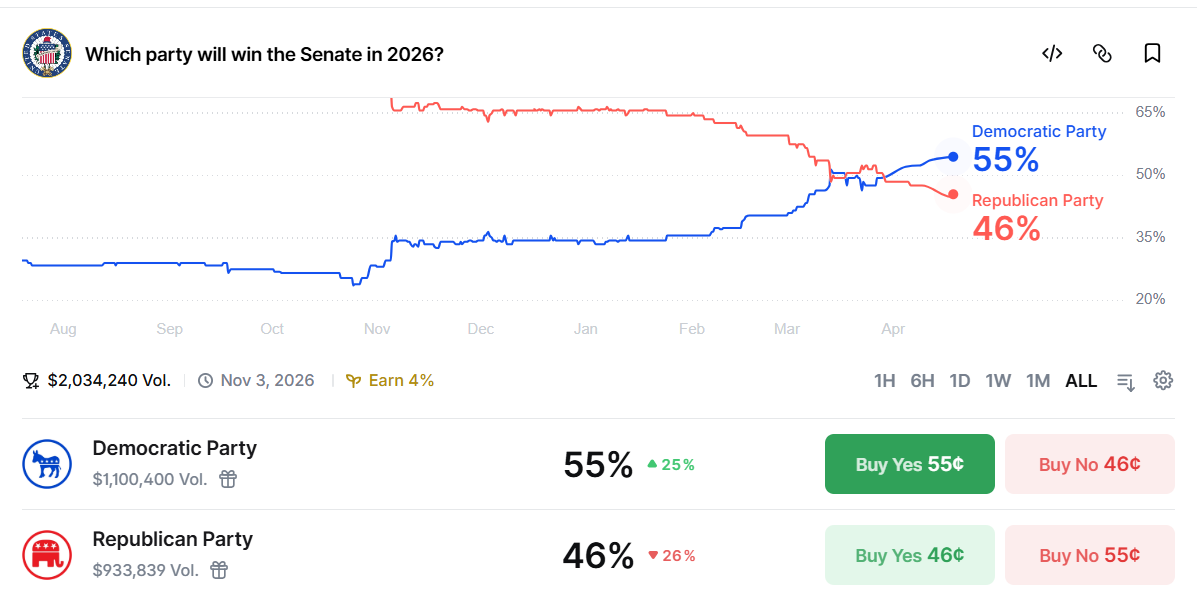The width and height of the screenshot is (1197, 616).
Task: Click the US Senate seal image
Action: [47, 53]
